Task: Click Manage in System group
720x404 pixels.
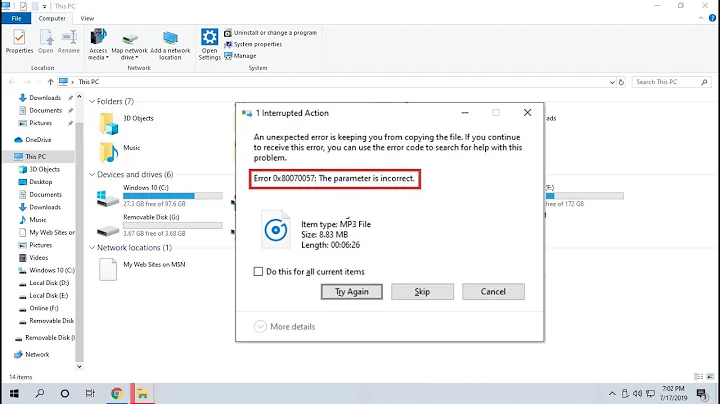Action: coord(240,56)
